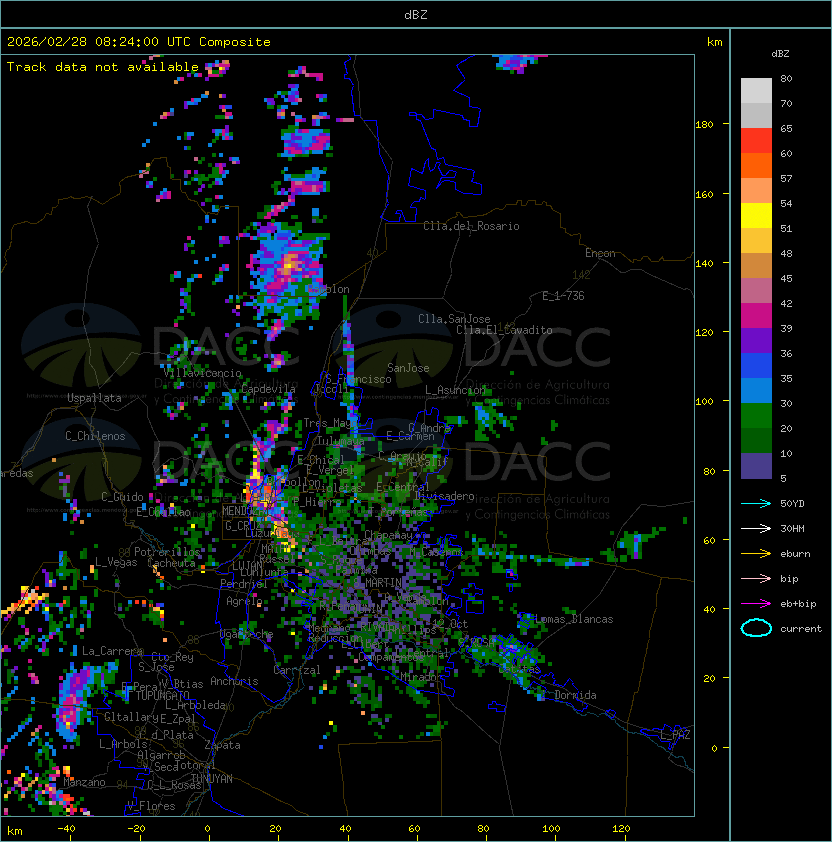Viewport: 832px width, 842px height.
Task: Click the white 30HM arrow symbol
Action: 756,528
